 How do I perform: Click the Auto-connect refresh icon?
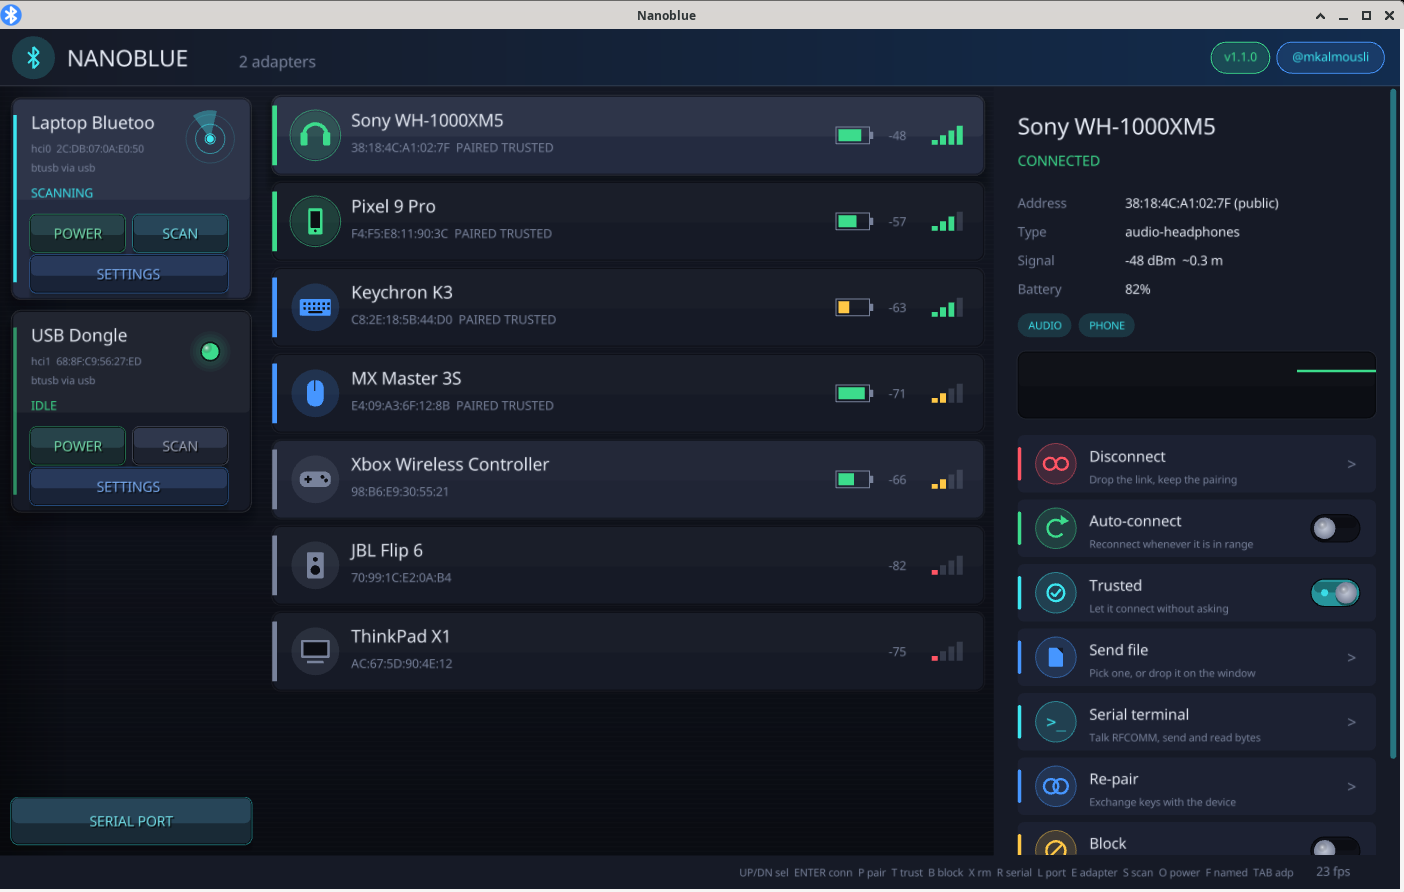(x=1055, y=528)
